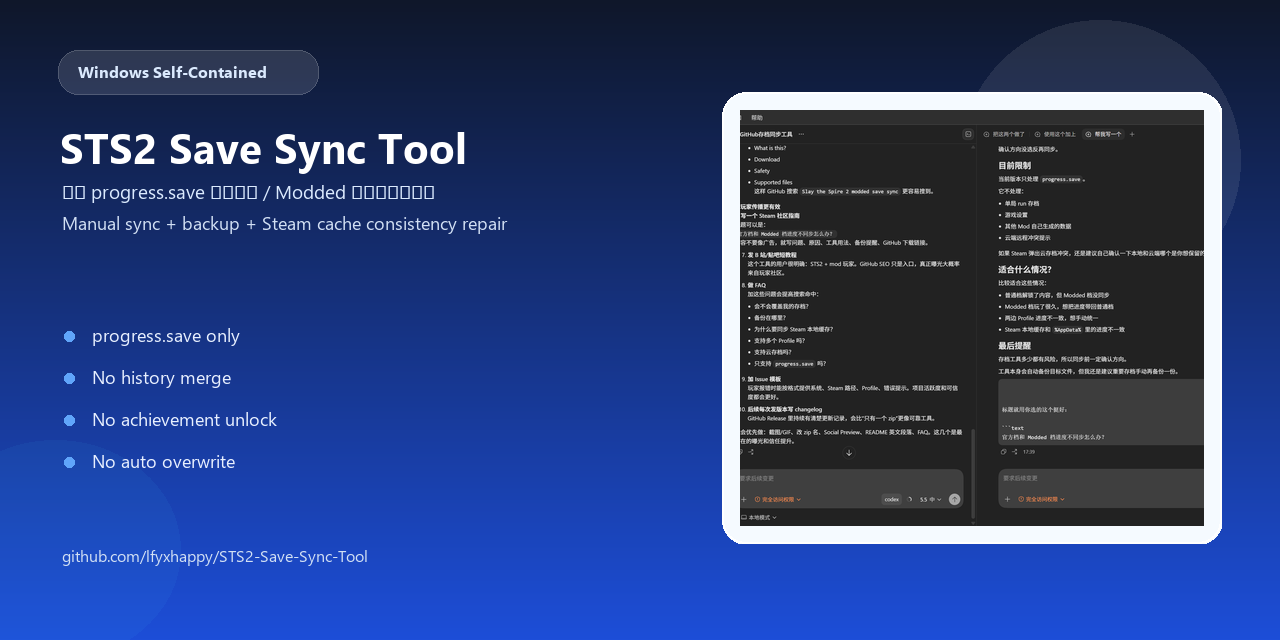Click the 'Safety' bullet text

click(x=762, y=171)
